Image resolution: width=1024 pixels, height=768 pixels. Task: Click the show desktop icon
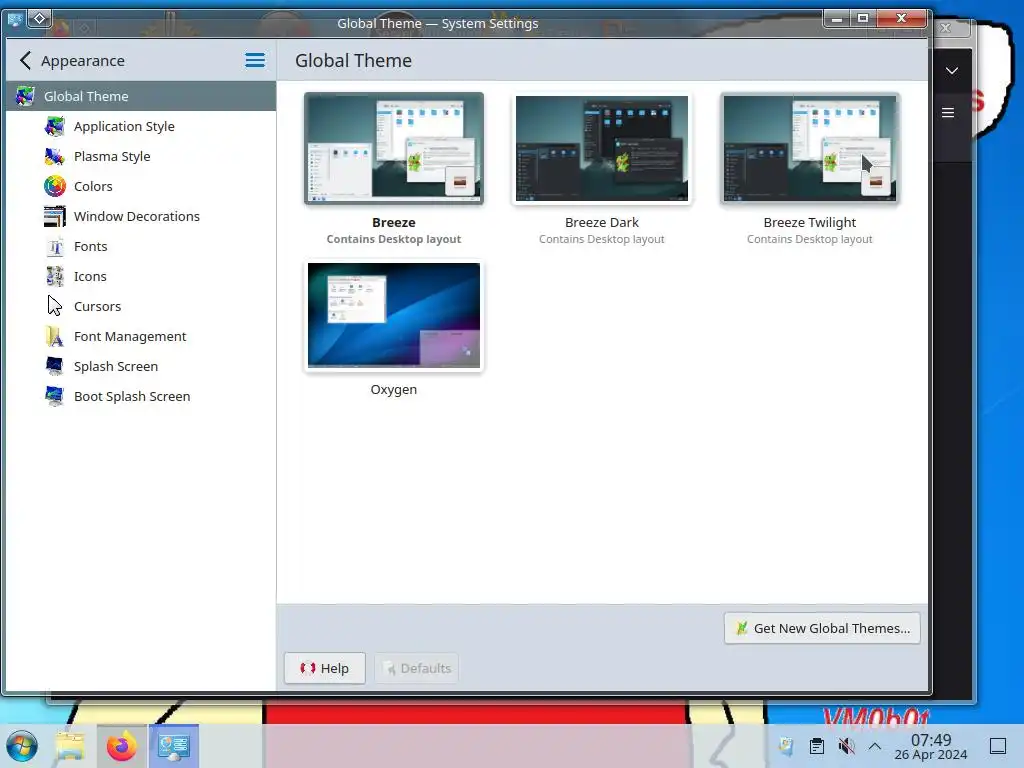click(x=998, y=746)
